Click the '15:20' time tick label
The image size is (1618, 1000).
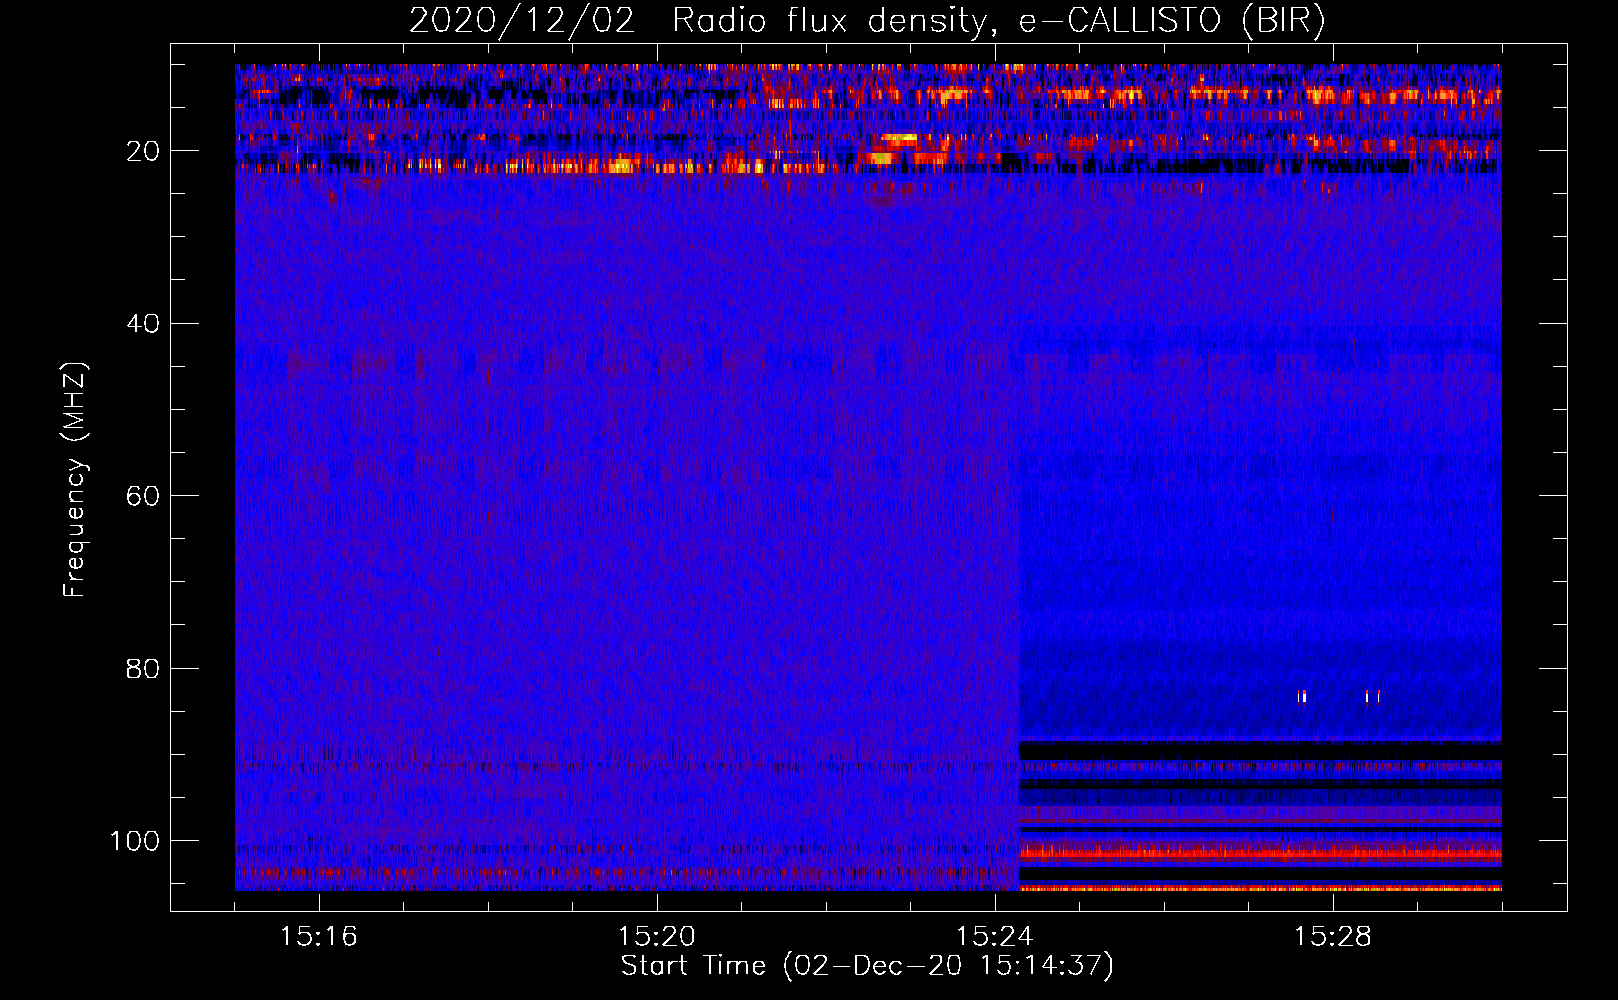pyautogui.click(x=657, y=937)
